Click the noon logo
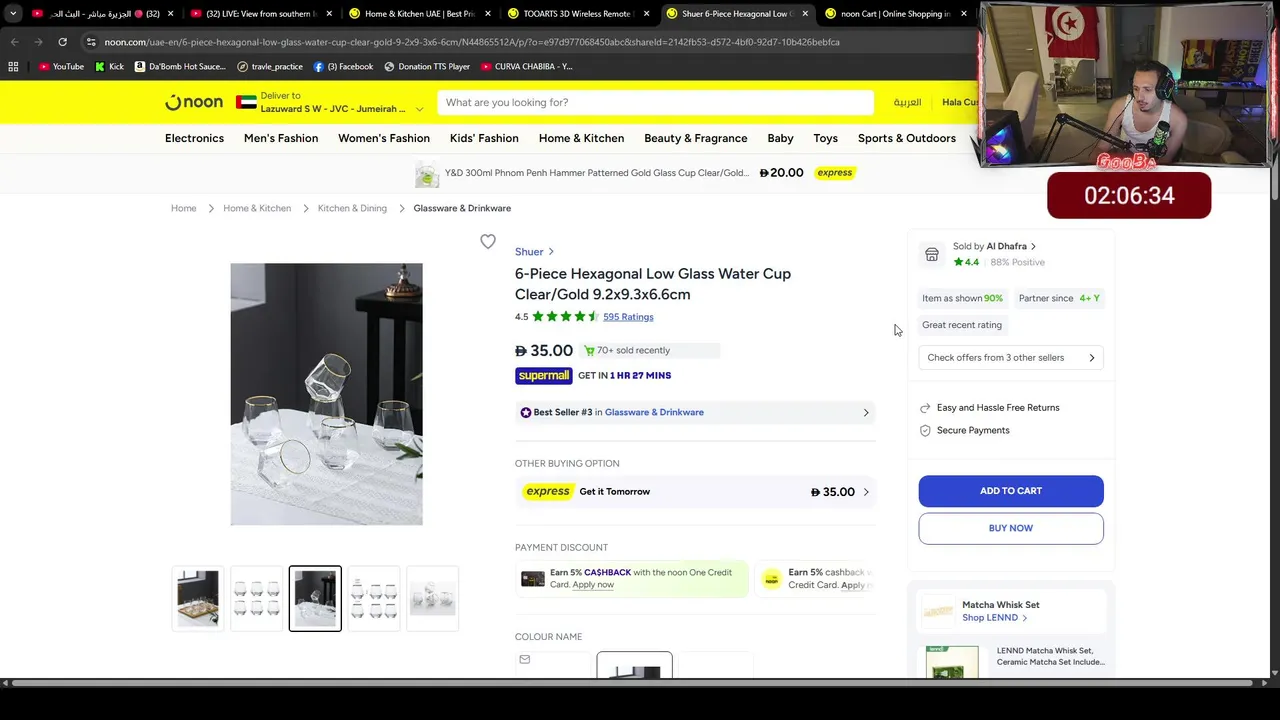The height and width of the screenshot is (720, 1280). [194, 102]
